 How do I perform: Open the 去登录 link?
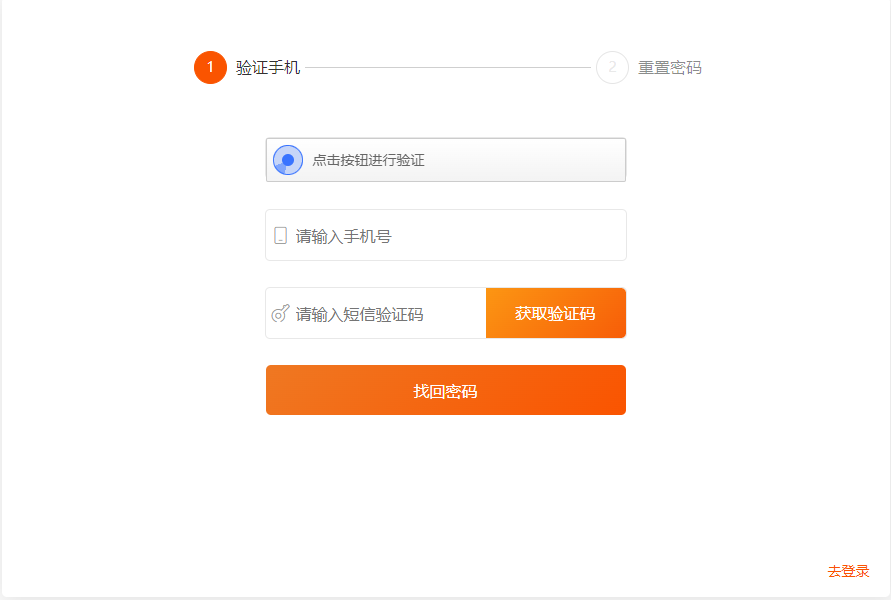click(x=848, y=571)
